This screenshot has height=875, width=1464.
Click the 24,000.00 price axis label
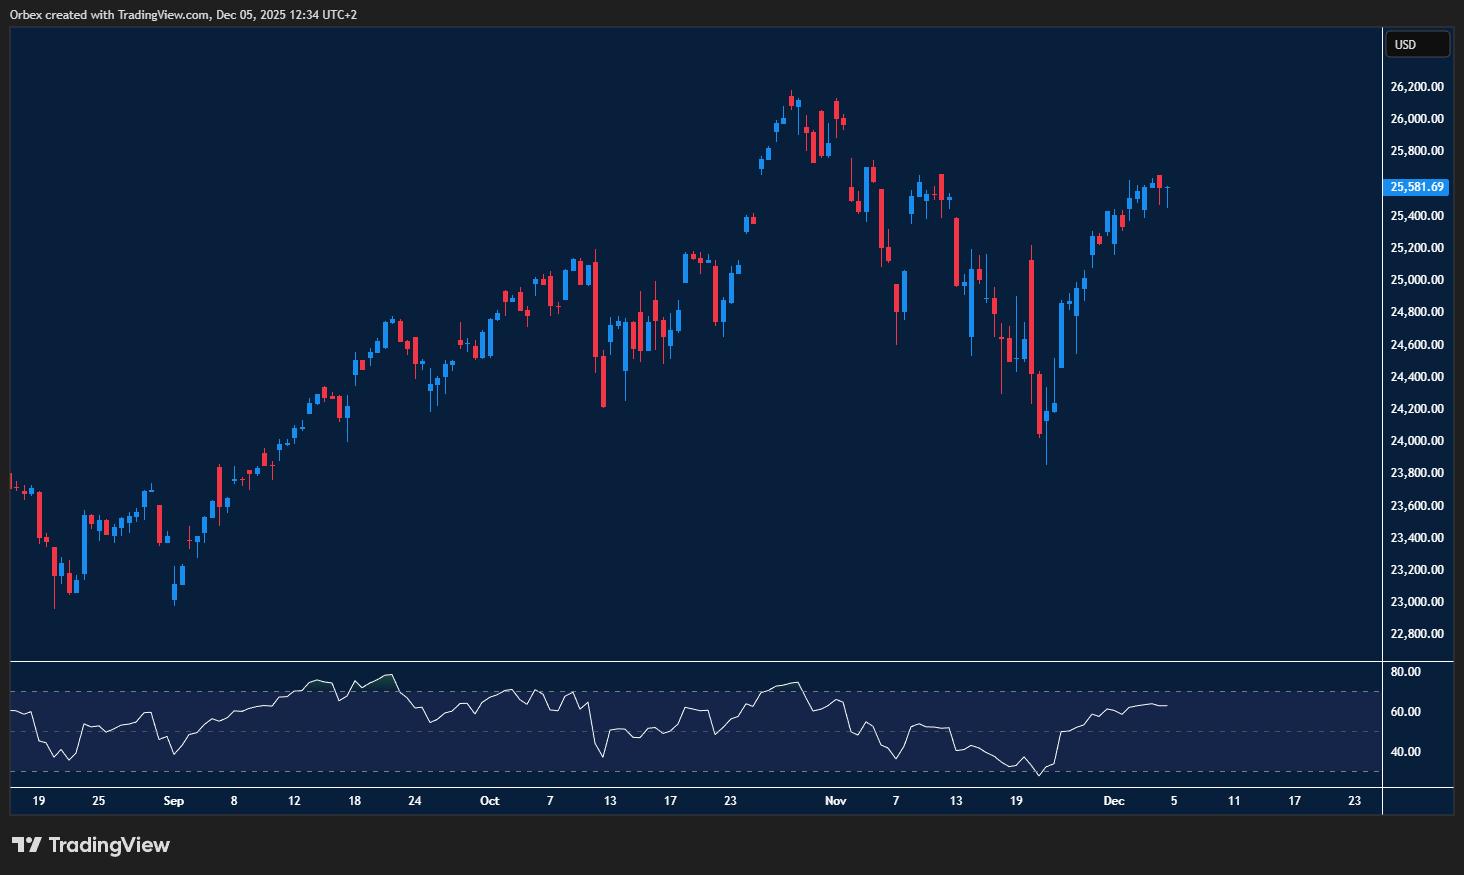click(x=1417, y=441)
